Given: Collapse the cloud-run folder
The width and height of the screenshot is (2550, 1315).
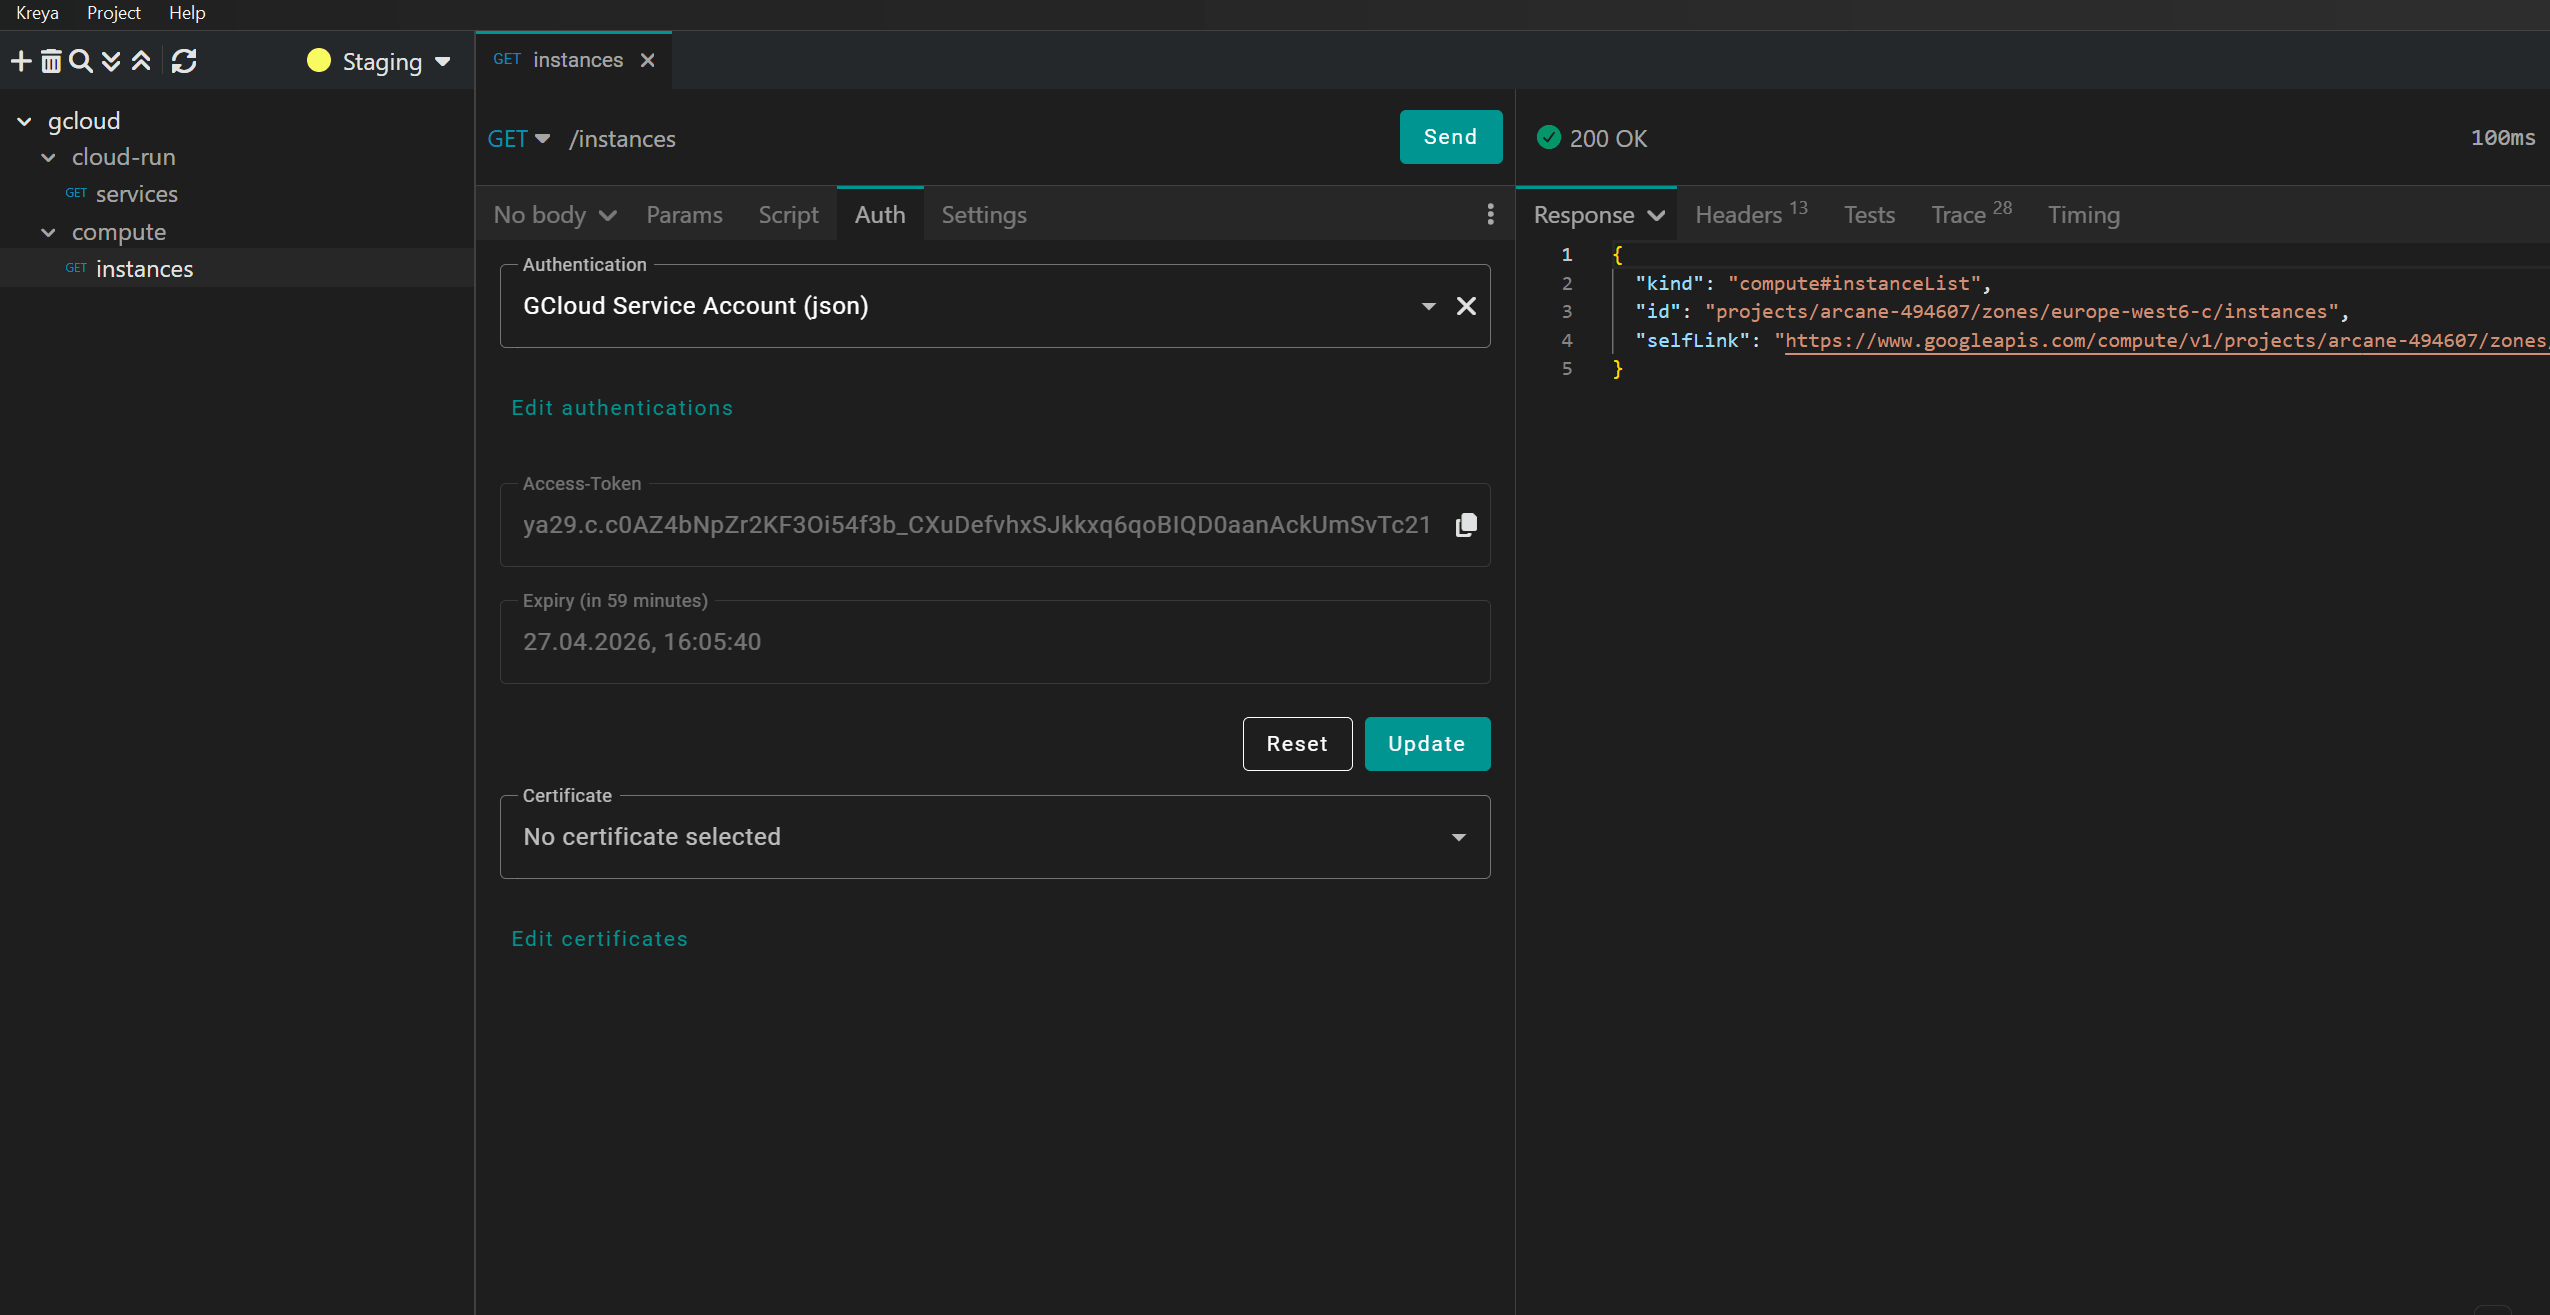Looking at the screenshot, I should coord(48,158).
